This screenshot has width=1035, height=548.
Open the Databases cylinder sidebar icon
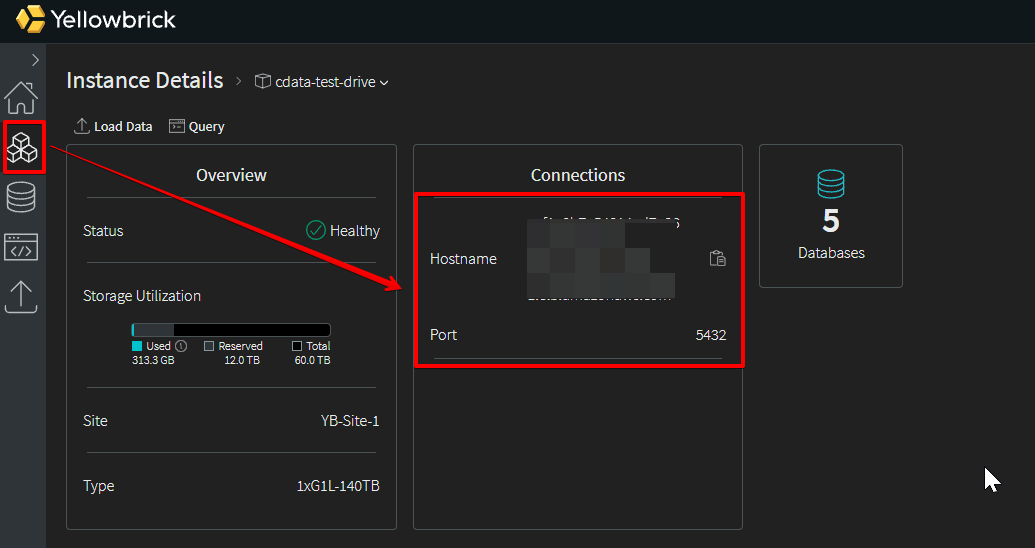click(21, 197)
